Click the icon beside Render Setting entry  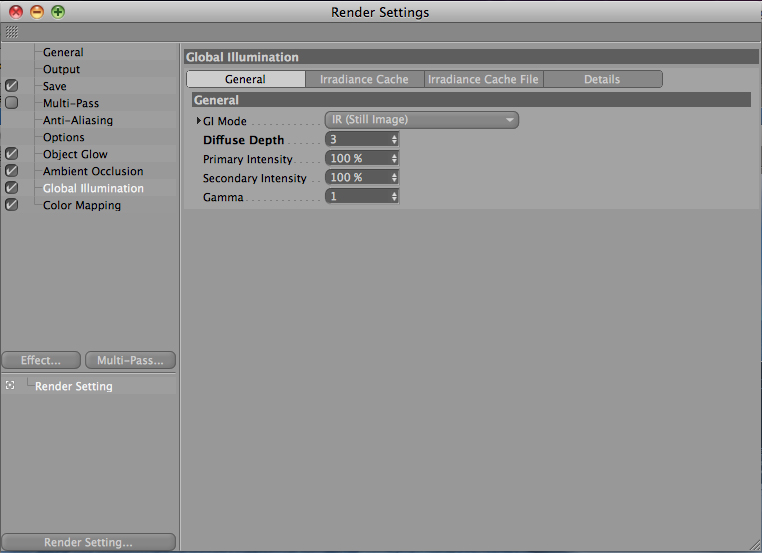point(10,385)
